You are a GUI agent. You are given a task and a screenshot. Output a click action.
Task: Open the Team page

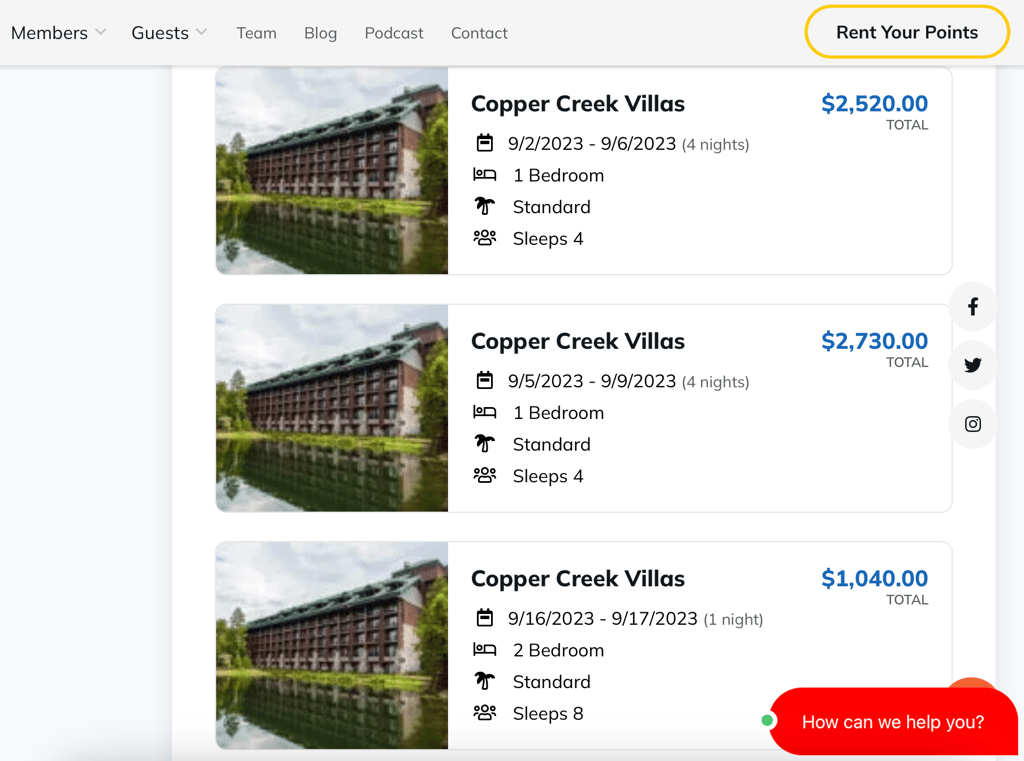(x=256, y=33)
